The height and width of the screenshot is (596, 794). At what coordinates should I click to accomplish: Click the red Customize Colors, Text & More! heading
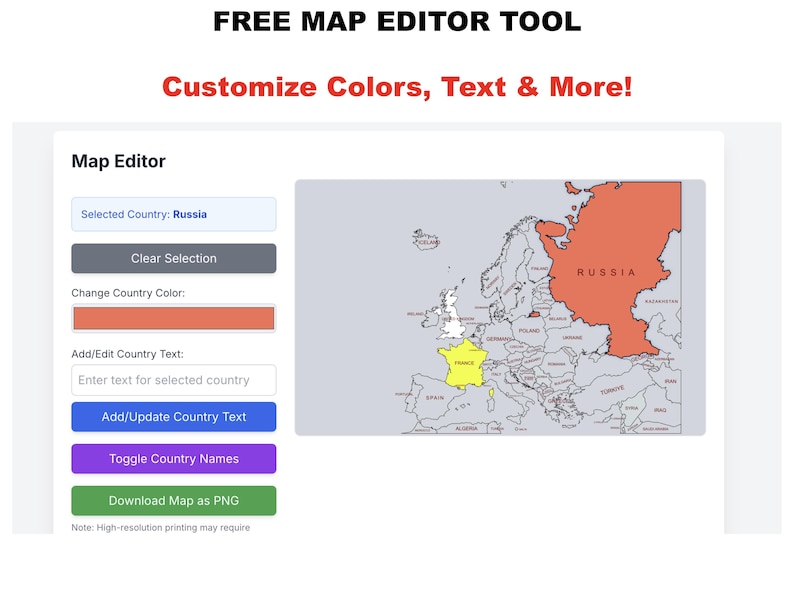click(397, 87)
